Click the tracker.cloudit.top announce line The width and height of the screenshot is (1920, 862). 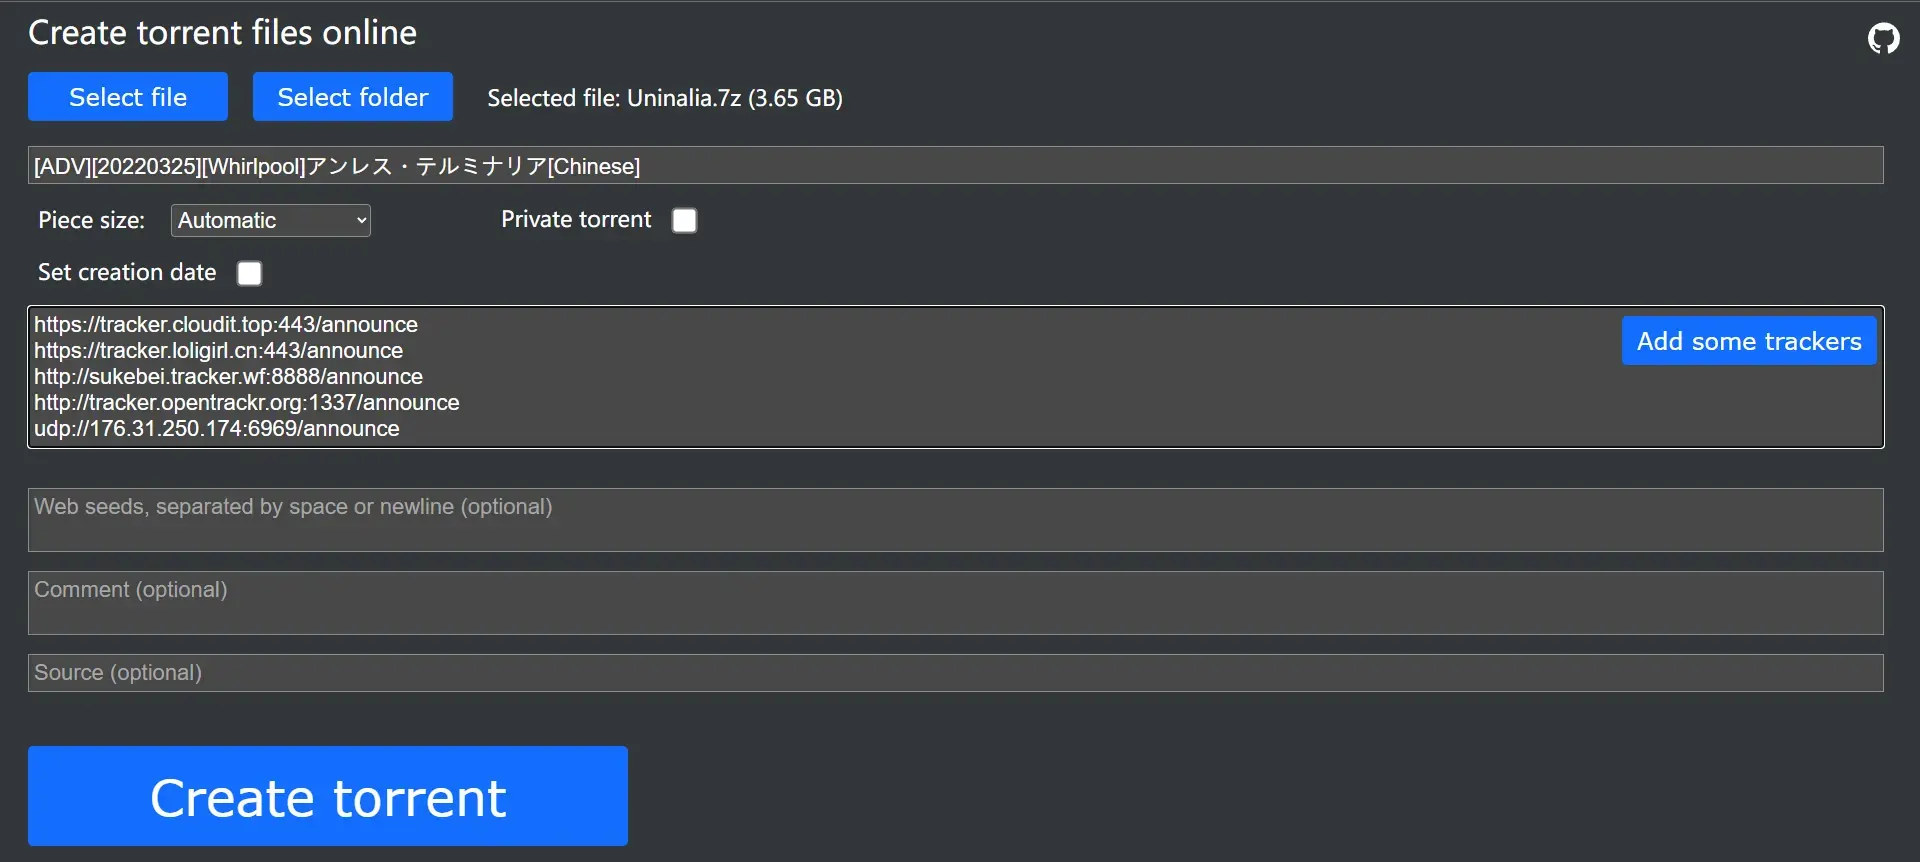click(x=226, y=324)
